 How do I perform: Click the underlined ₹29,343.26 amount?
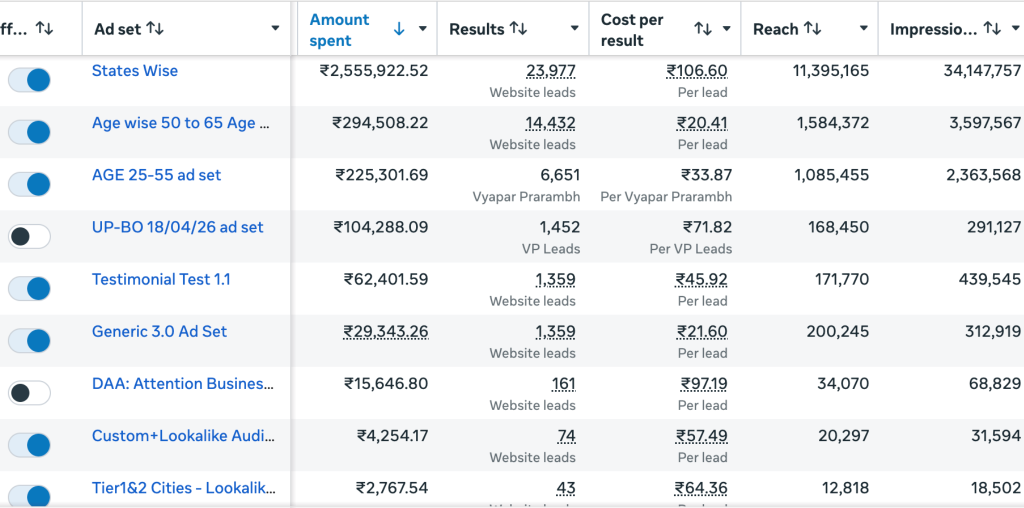(386, 332)
